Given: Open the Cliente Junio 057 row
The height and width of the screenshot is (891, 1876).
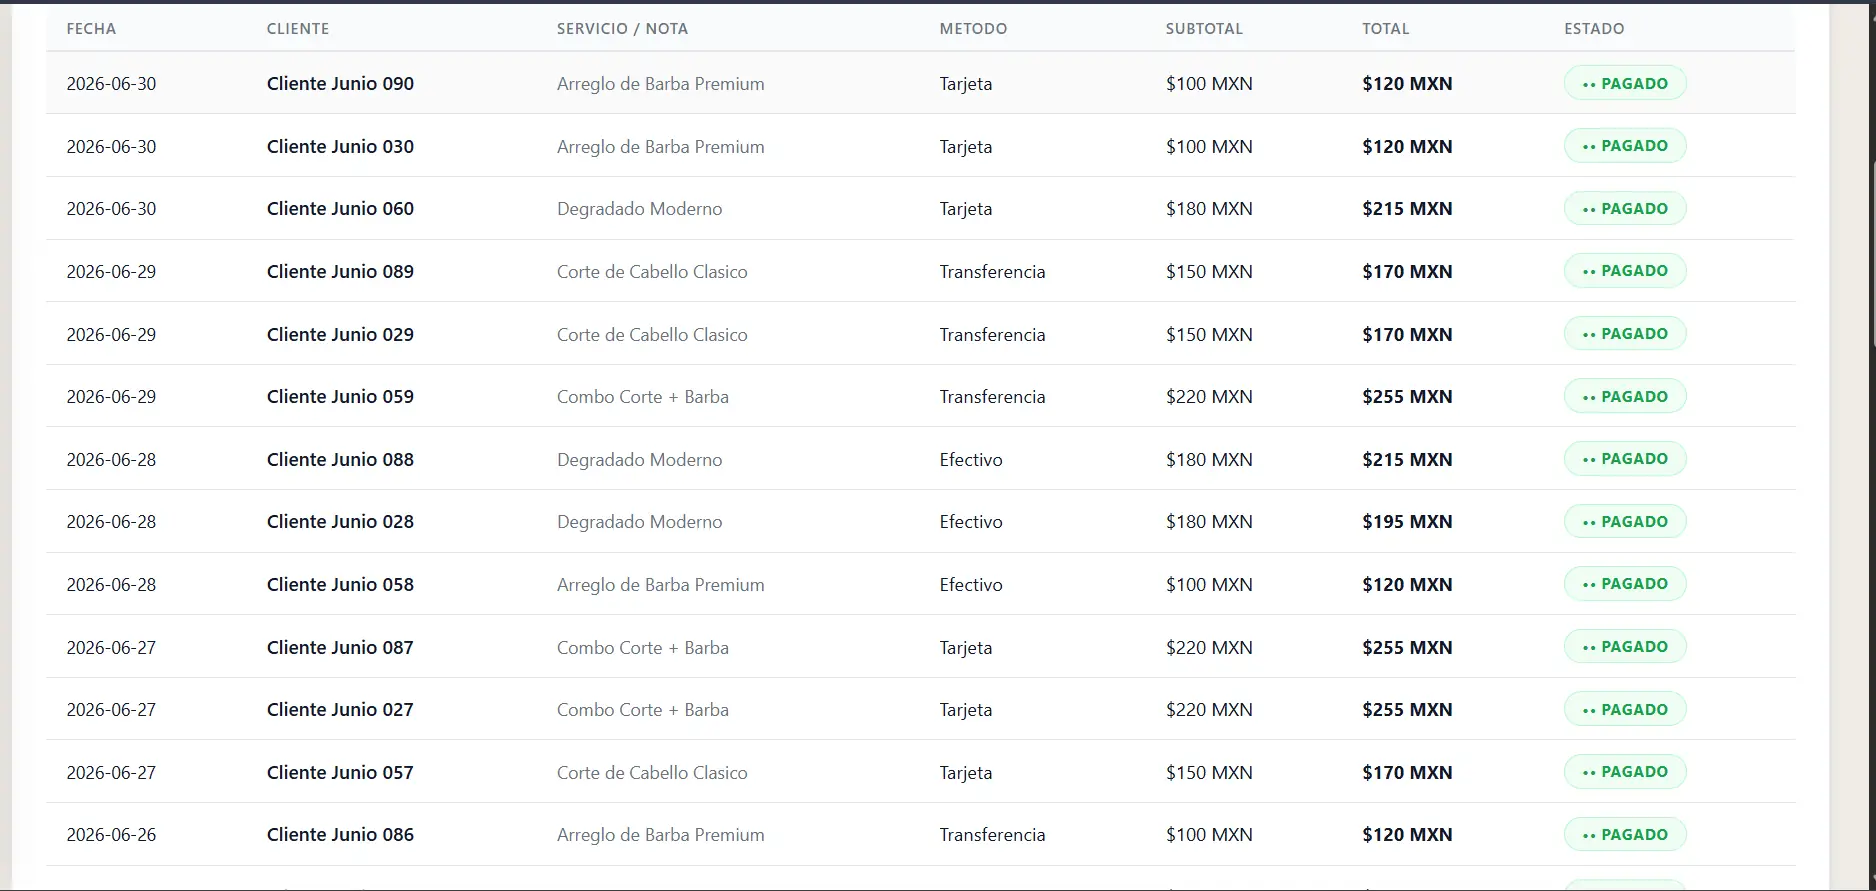Looking at the screenshot, I should click(x=920, y=772).
